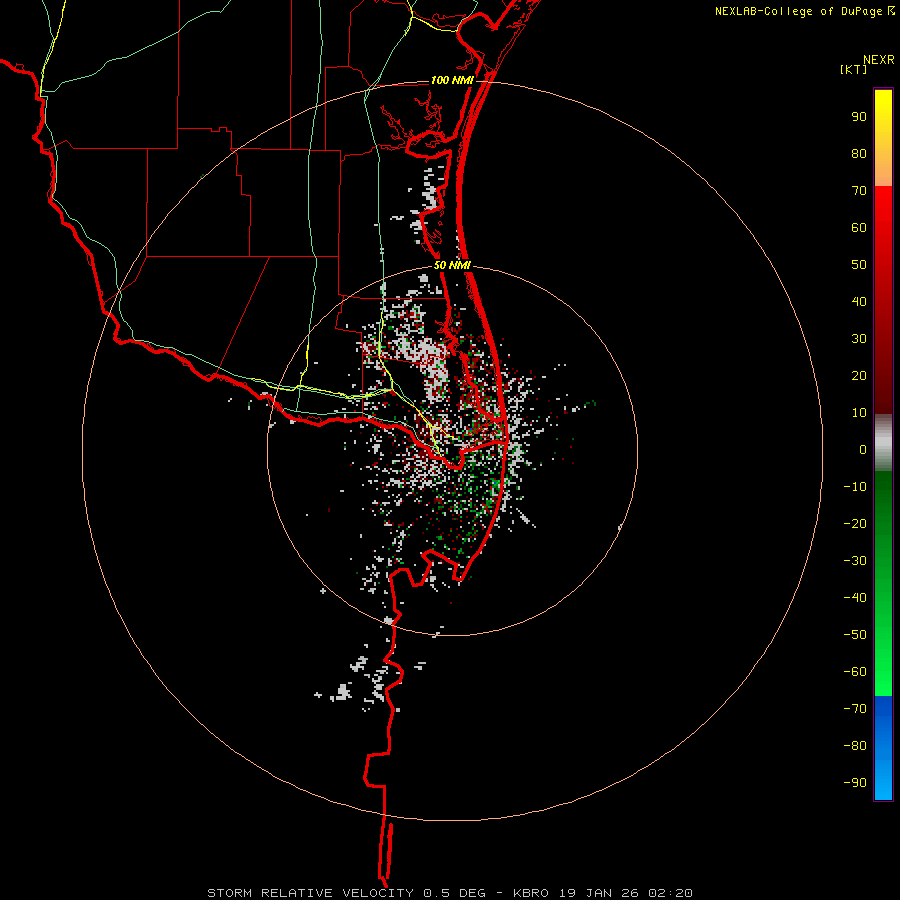The image size is (900, 900).
Task: Click the blue bottom segment of the color bar
Action: (x=883, y=748)
